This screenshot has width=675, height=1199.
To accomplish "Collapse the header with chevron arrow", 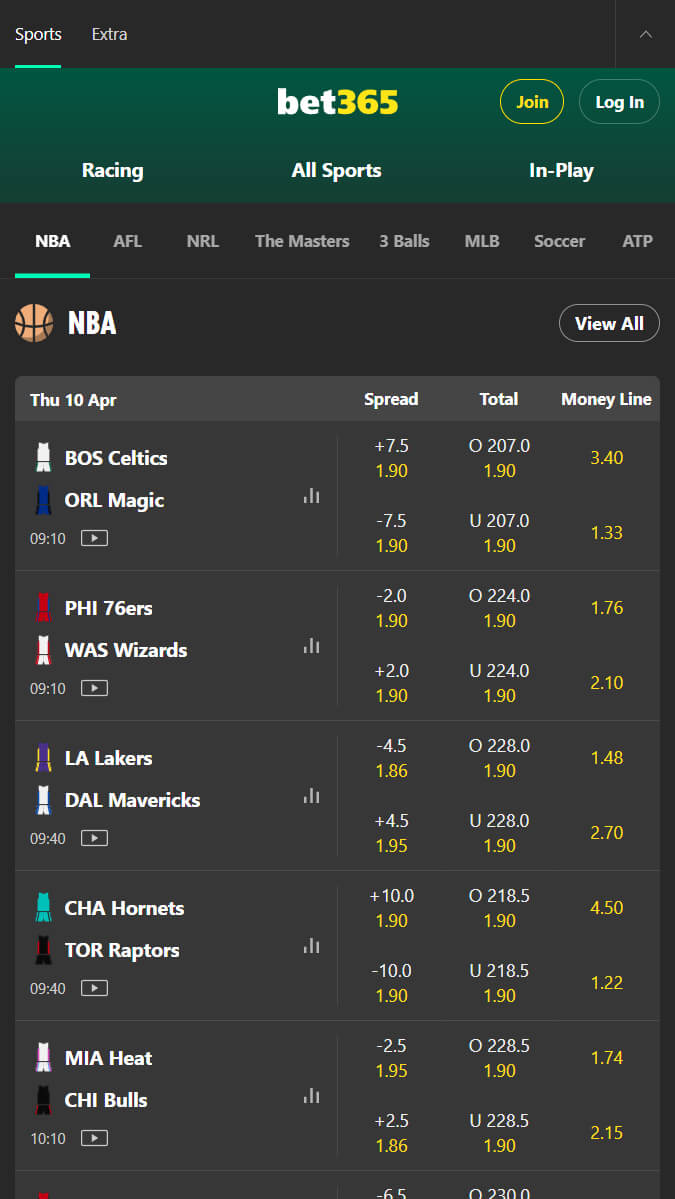I will [646, 34].
